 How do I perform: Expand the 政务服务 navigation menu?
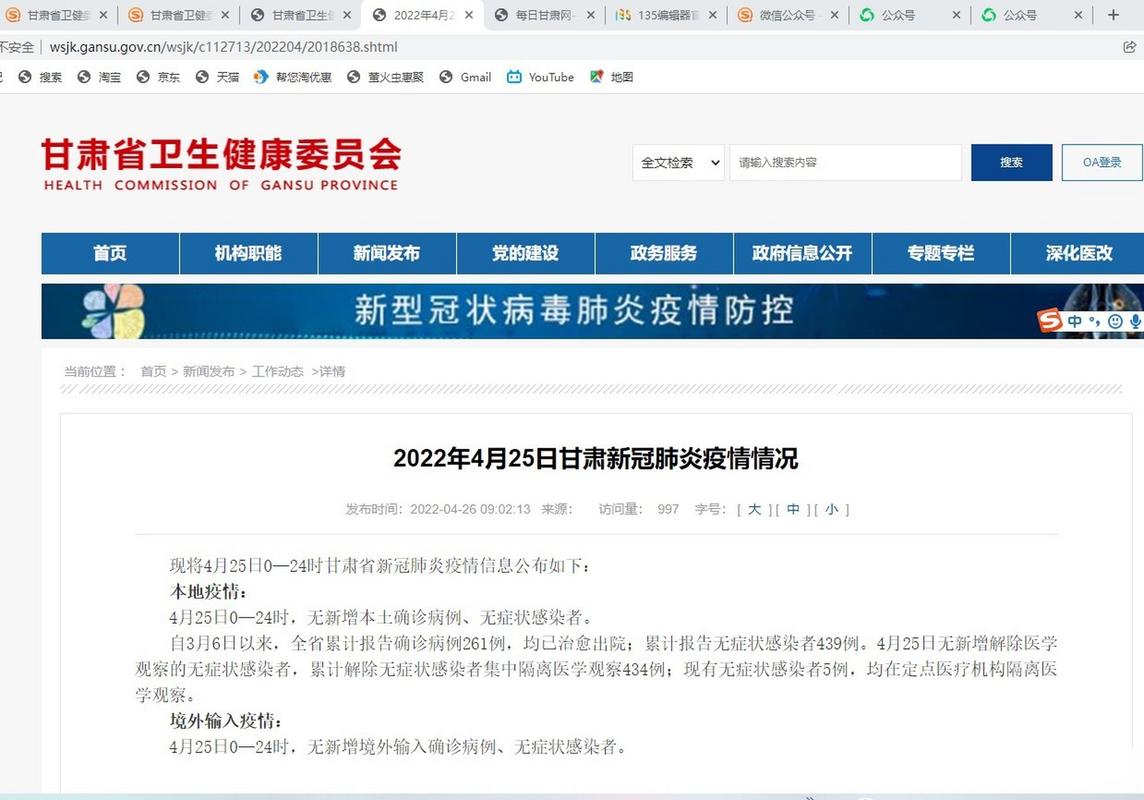pos(664,253)
